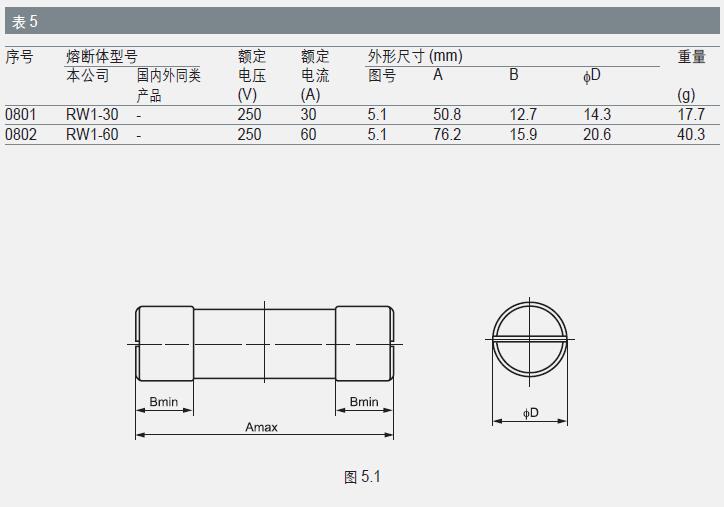Screen dimensions: 724x507
Task: Click the 76.2 dimension A value
Action: [x=446, y=134]
